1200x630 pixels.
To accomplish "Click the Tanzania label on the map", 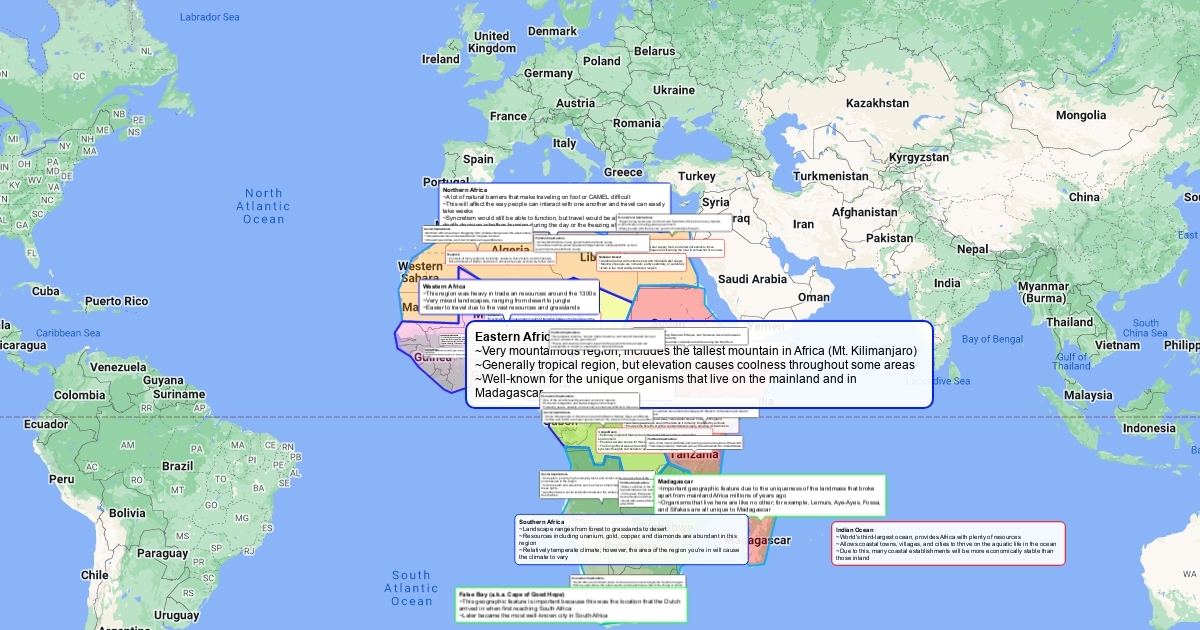I will coord(694,455).
